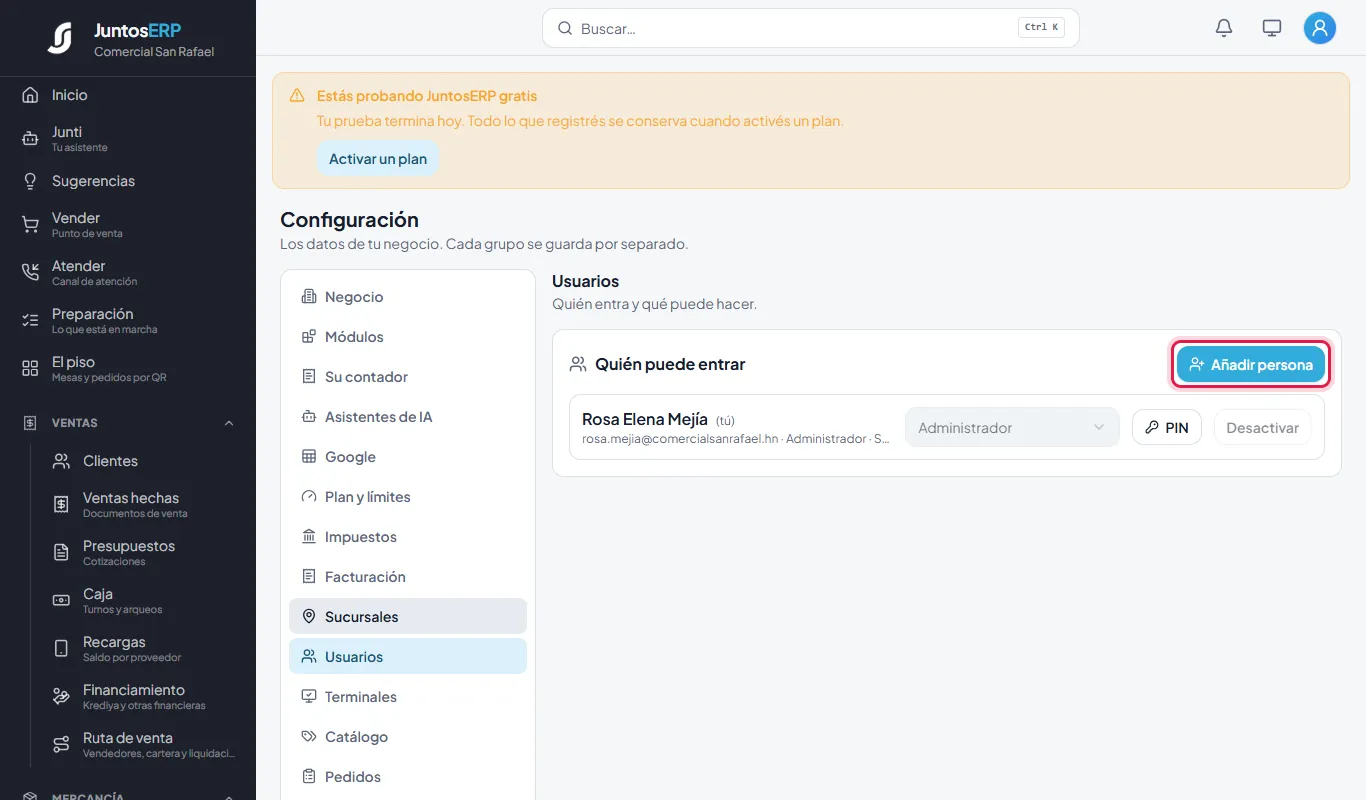Click the Caja cash icon
The image size is (1366, 800).
[61, 601]
